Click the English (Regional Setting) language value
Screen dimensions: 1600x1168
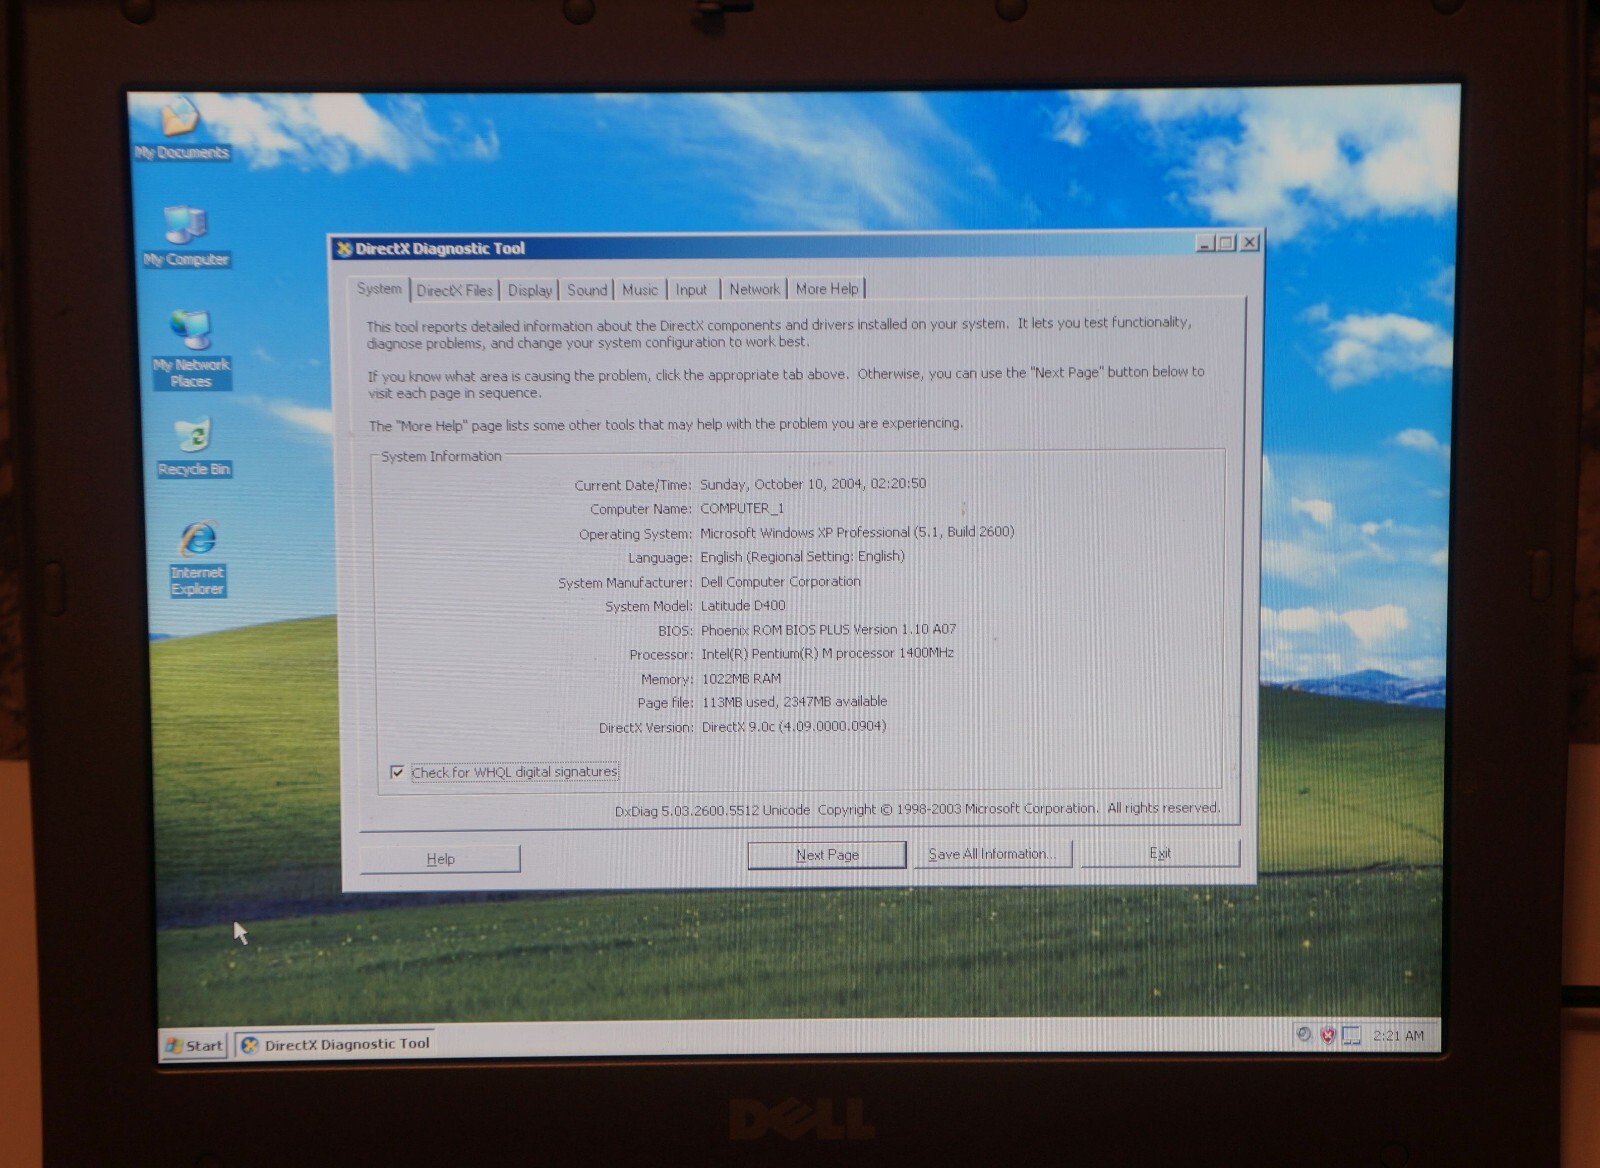(x=802, y=556)
